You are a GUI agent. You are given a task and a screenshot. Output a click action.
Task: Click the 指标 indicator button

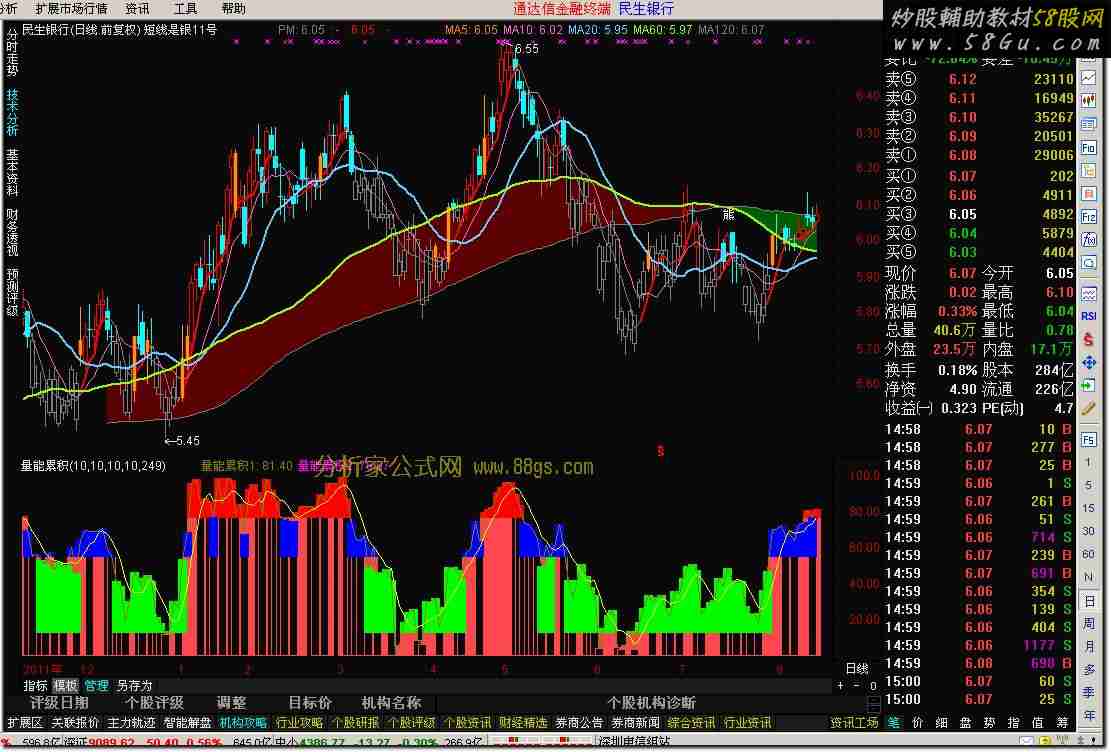35,686
